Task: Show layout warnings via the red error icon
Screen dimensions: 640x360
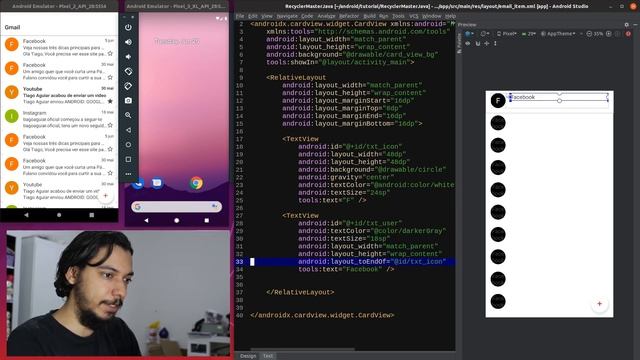Action: (628, 34)
